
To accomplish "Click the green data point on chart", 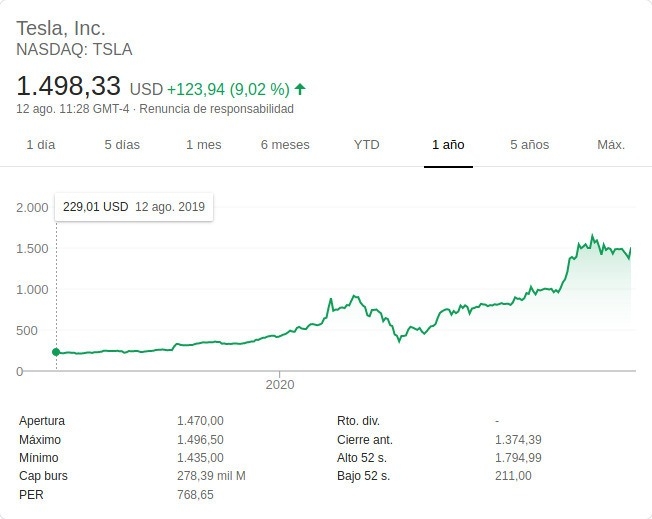I will tap(56, 352).
